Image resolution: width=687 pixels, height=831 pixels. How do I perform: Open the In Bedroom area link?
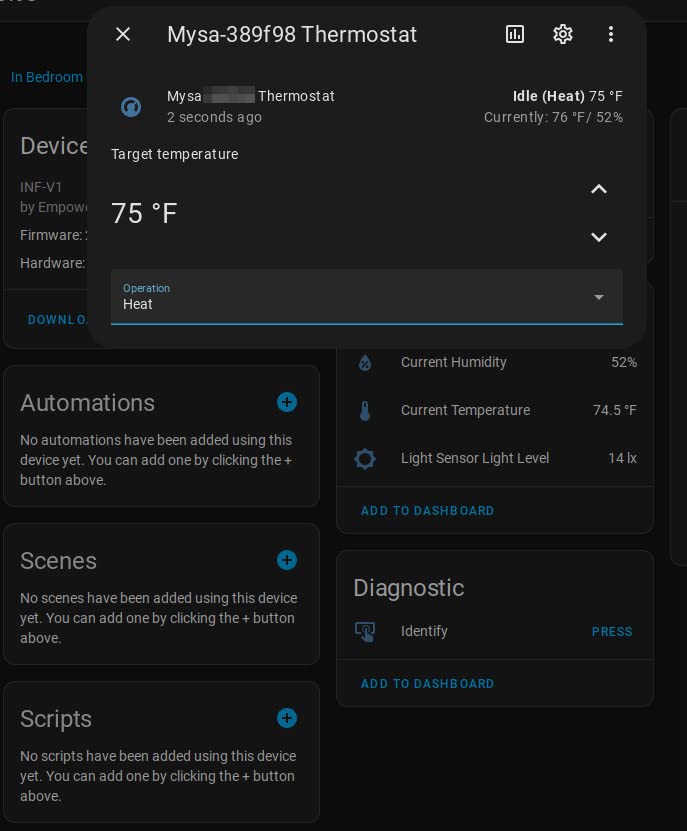[47, 77]
